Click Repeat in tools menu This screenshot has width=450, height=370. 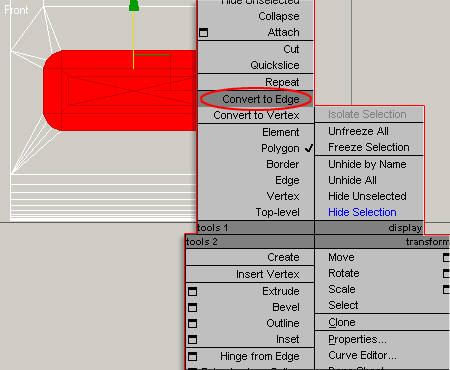click(282, 82)
